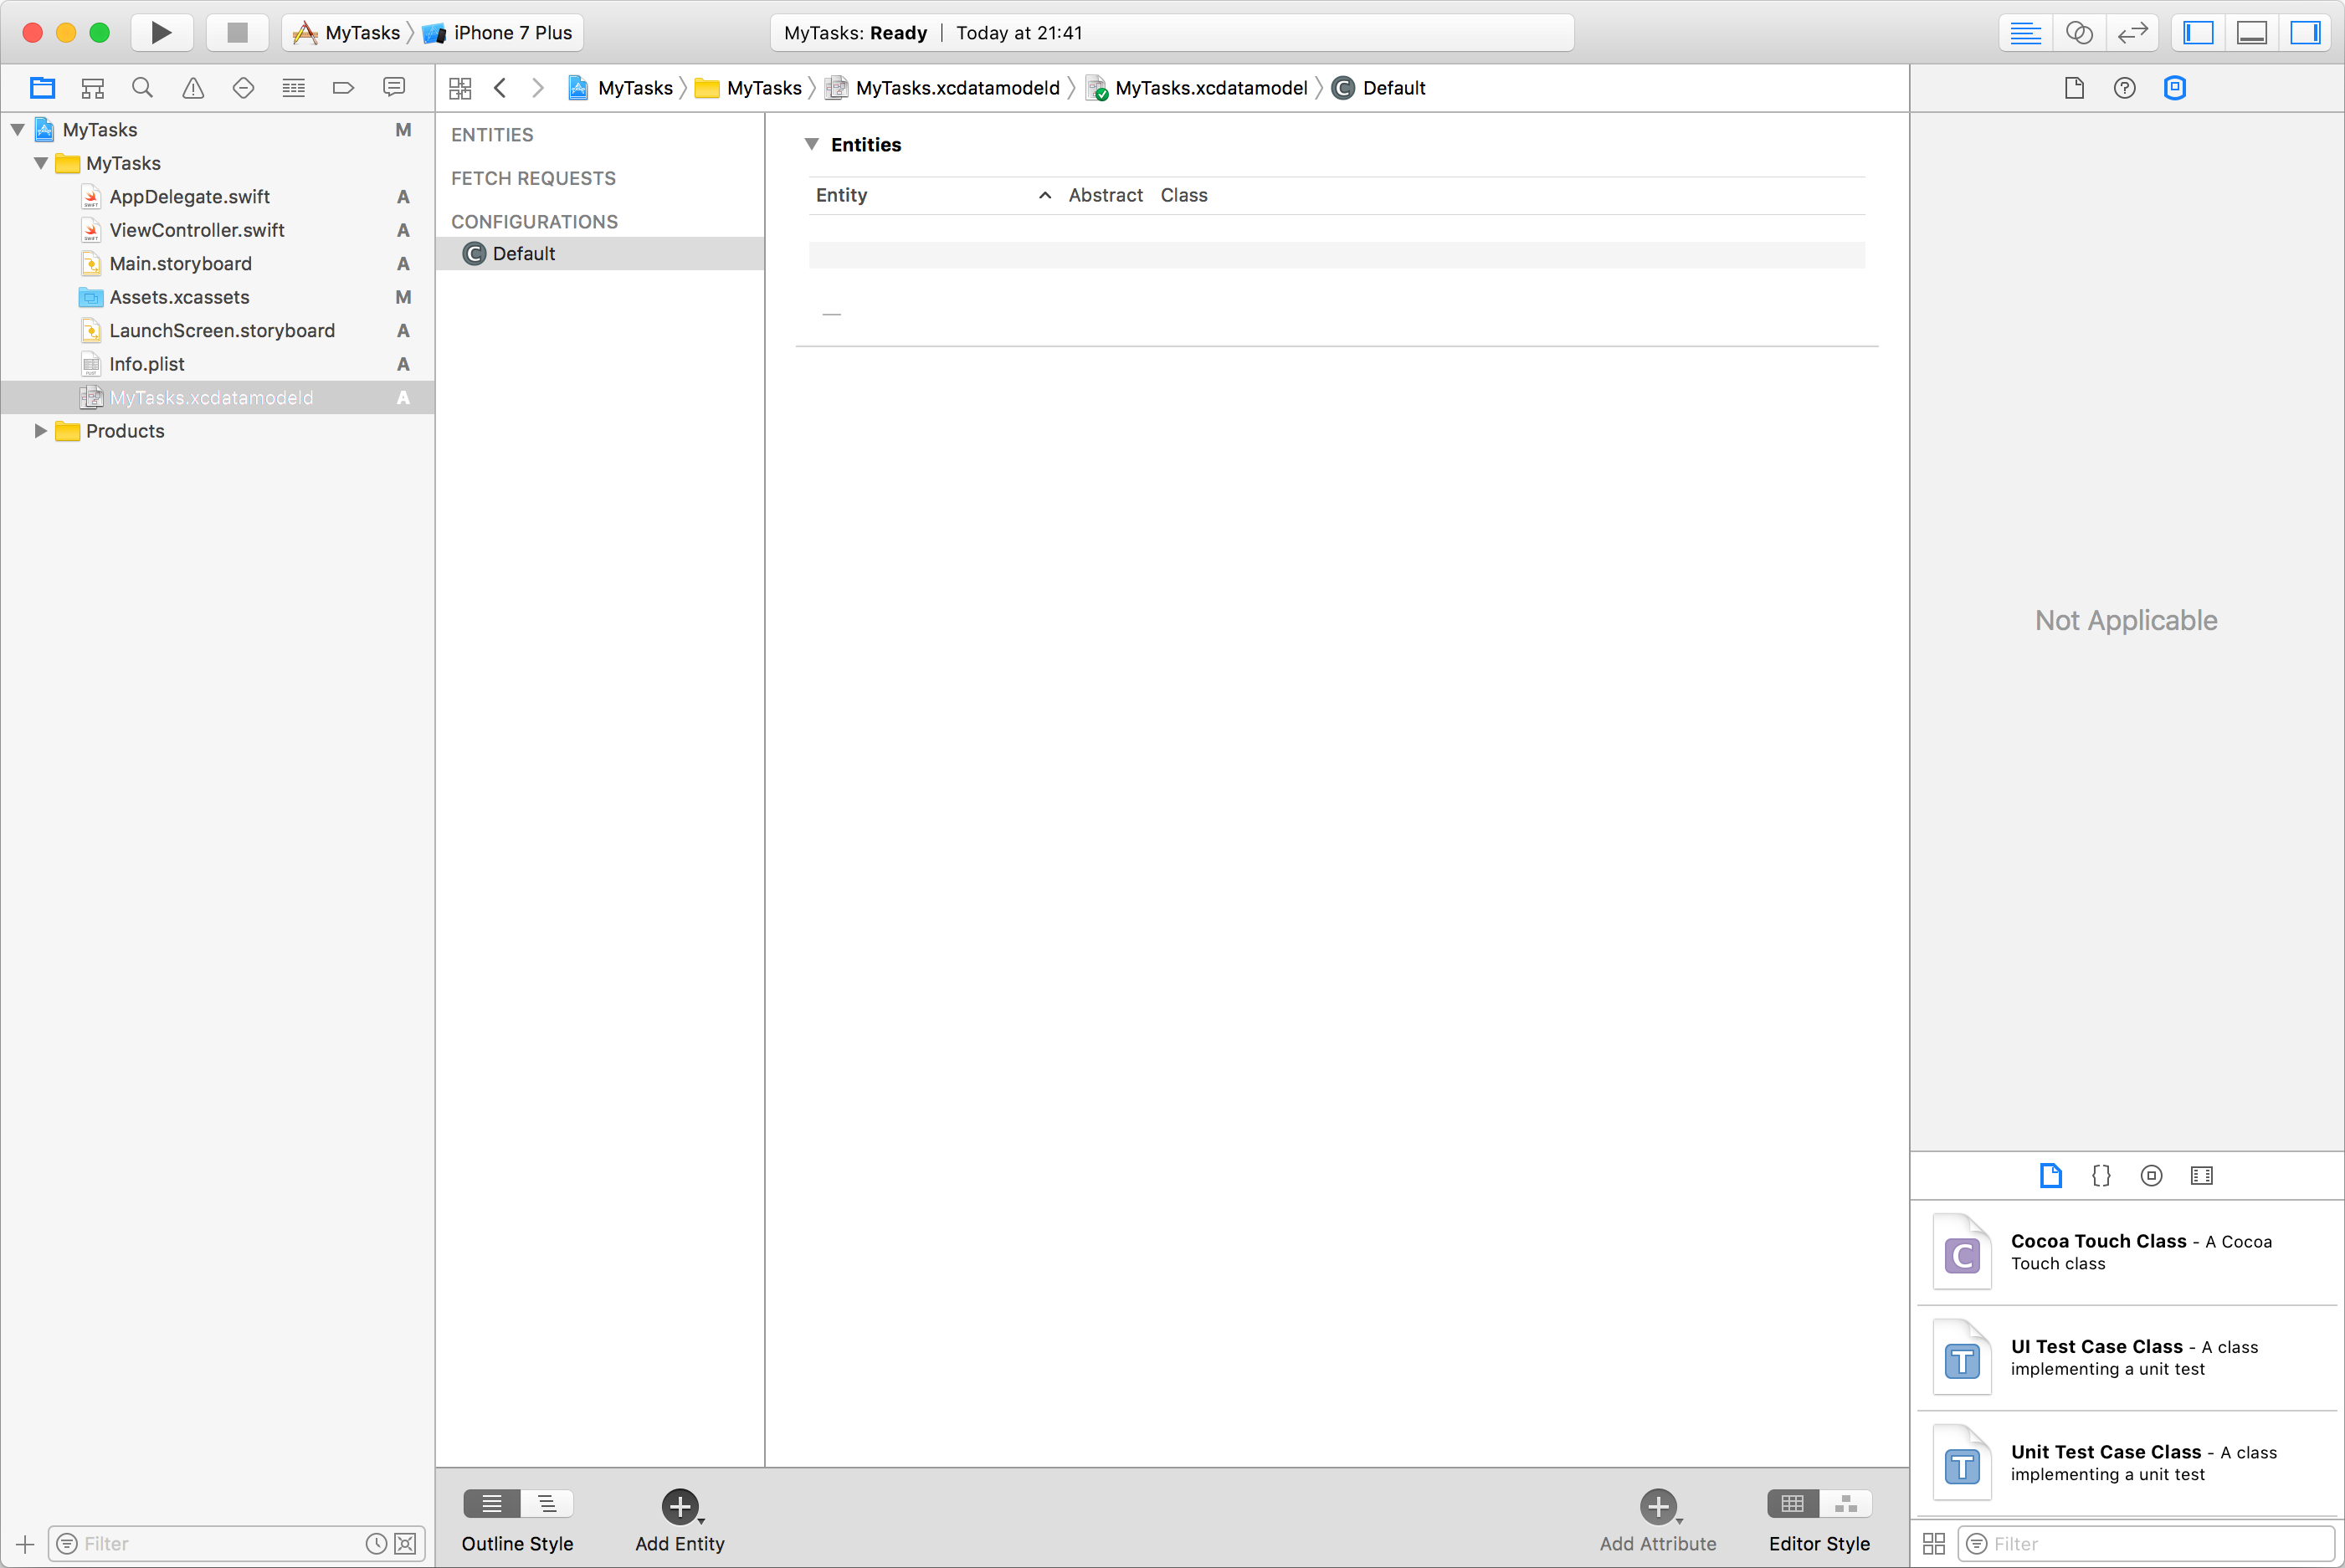Run the MyTasks project
The image size is (2345, 1568).
pyautogui.click(x=161, y=32)
